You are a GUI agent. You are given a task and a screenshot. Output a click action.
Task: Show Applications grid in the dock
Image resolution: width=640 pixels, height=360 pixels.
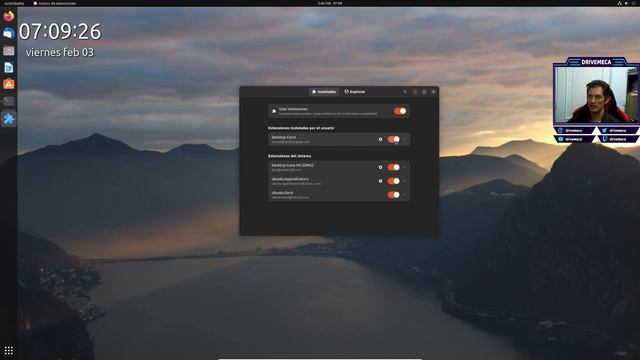(9, 351)
